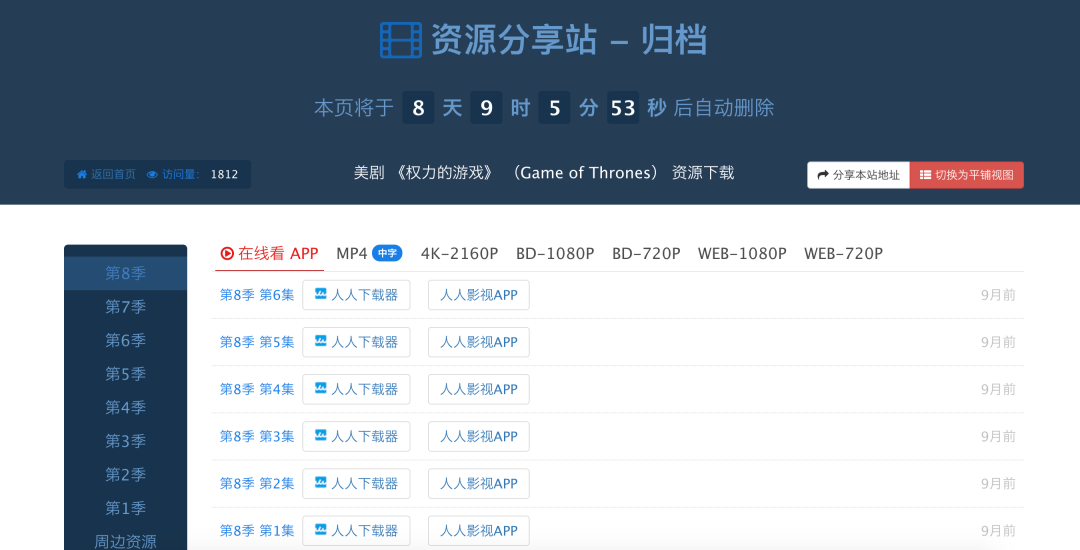Click the 第8季 第5集 episode link
1080x550 pixels.
pos(256,342)
